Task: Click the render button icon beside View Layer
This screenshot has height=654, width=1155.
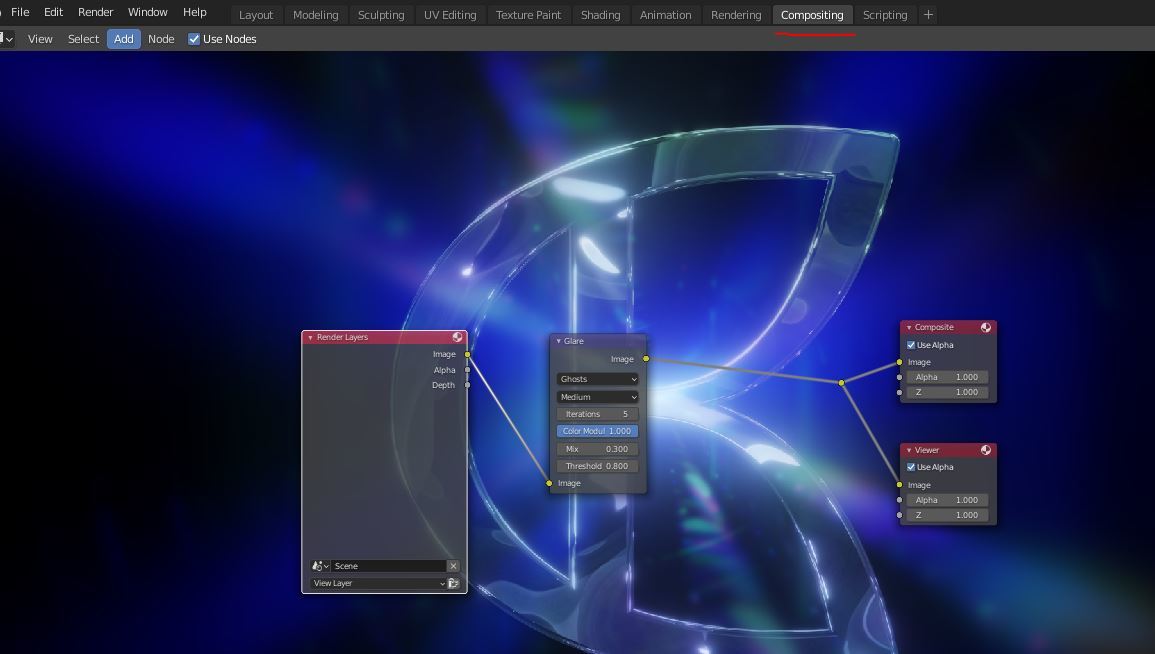Action: (453, 583)
